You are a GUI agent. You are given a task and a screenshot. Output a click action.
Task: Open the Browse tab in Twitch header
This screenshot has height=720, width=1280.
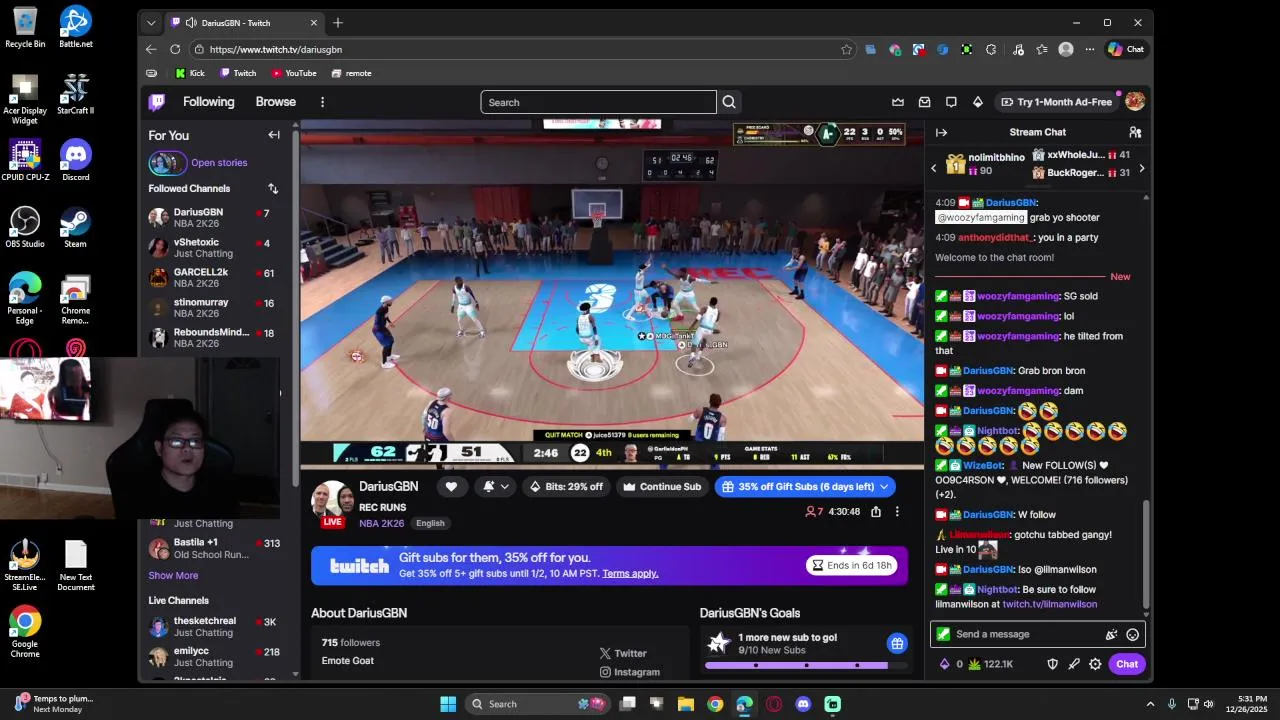coord(276,102)
